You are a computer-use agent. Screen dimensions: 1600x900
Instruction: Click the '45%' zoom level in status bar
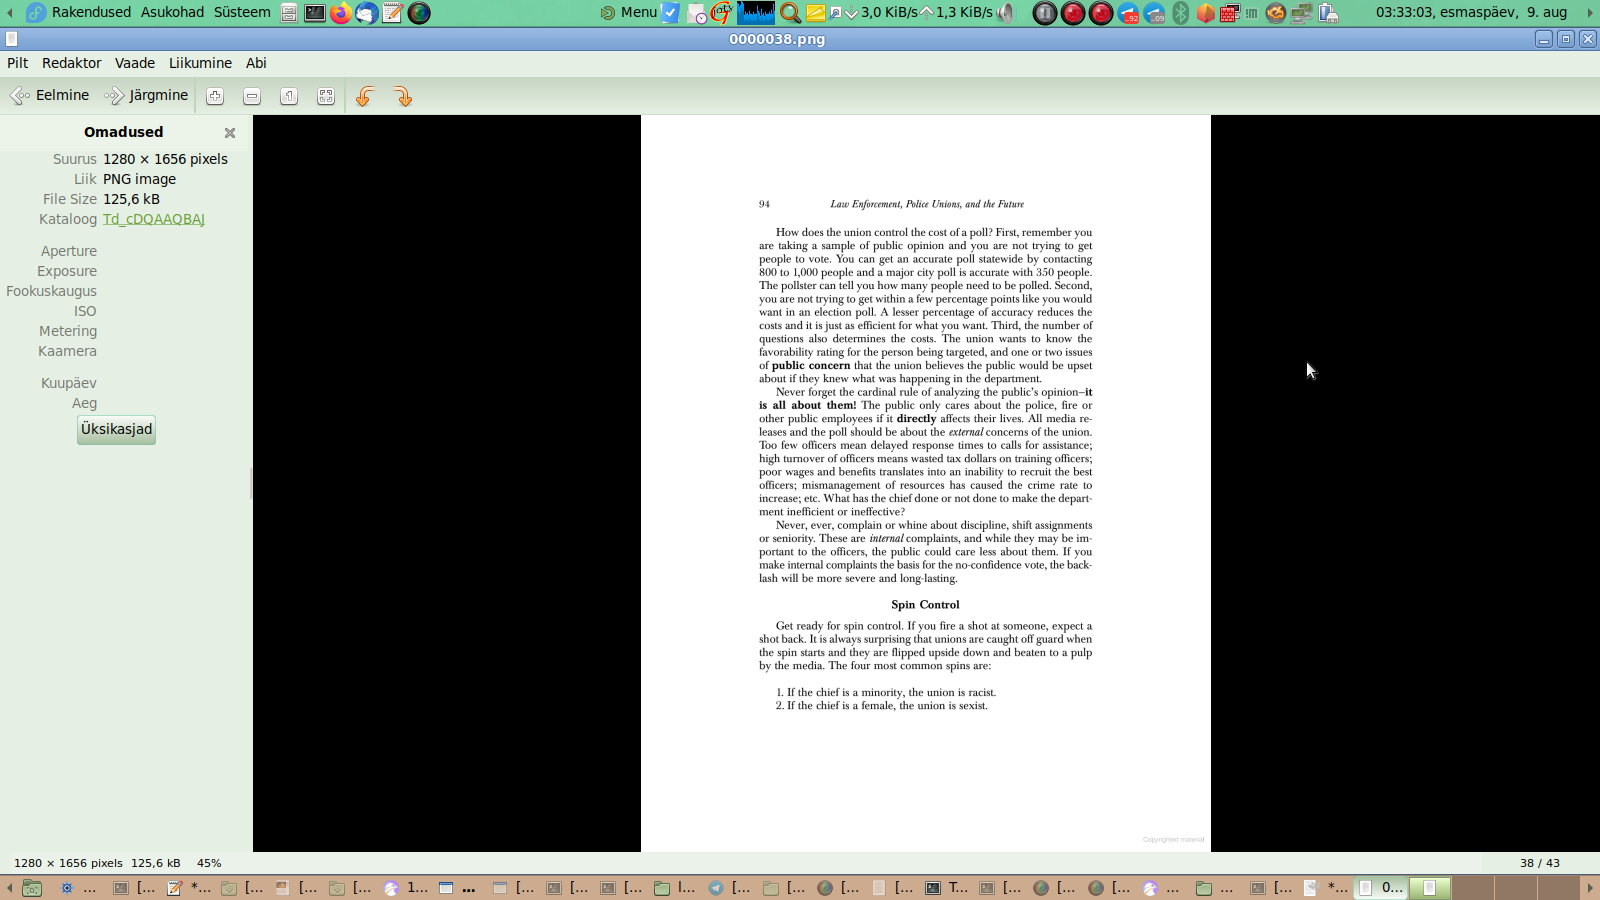pos(209,863)
